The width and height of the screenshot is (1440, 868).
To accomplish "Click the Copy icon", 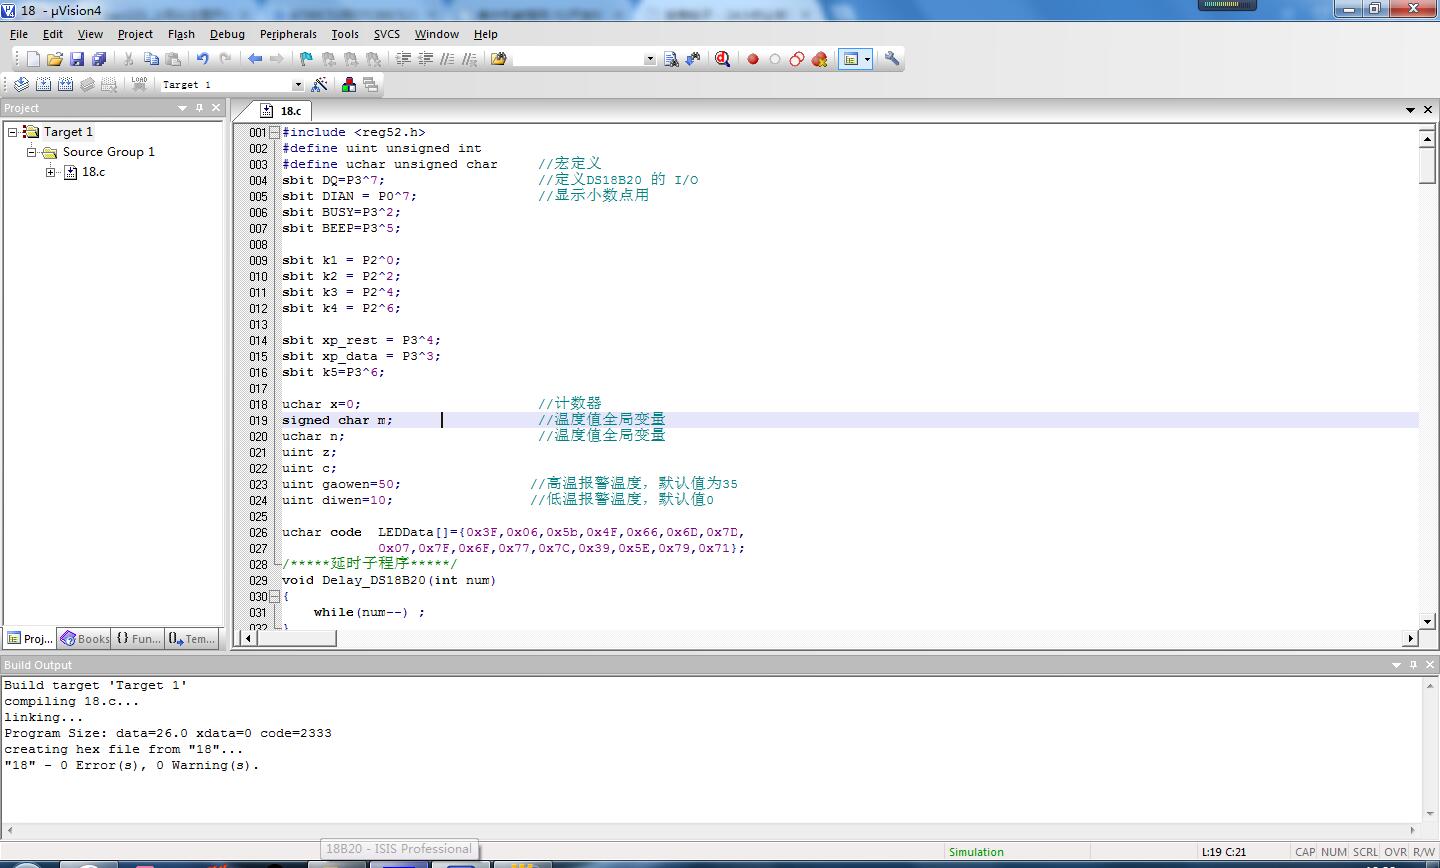I will [x=151, y=59].
